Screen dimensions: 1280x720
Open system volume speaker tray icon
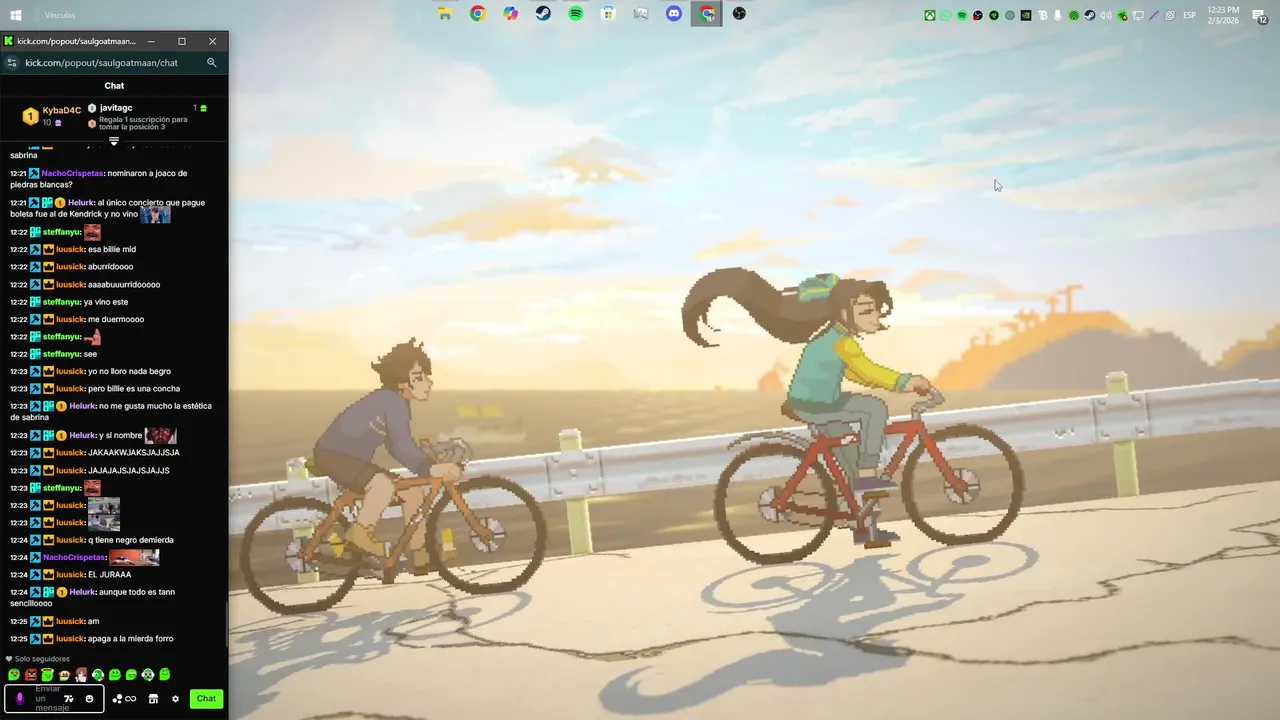[1106, 15]
